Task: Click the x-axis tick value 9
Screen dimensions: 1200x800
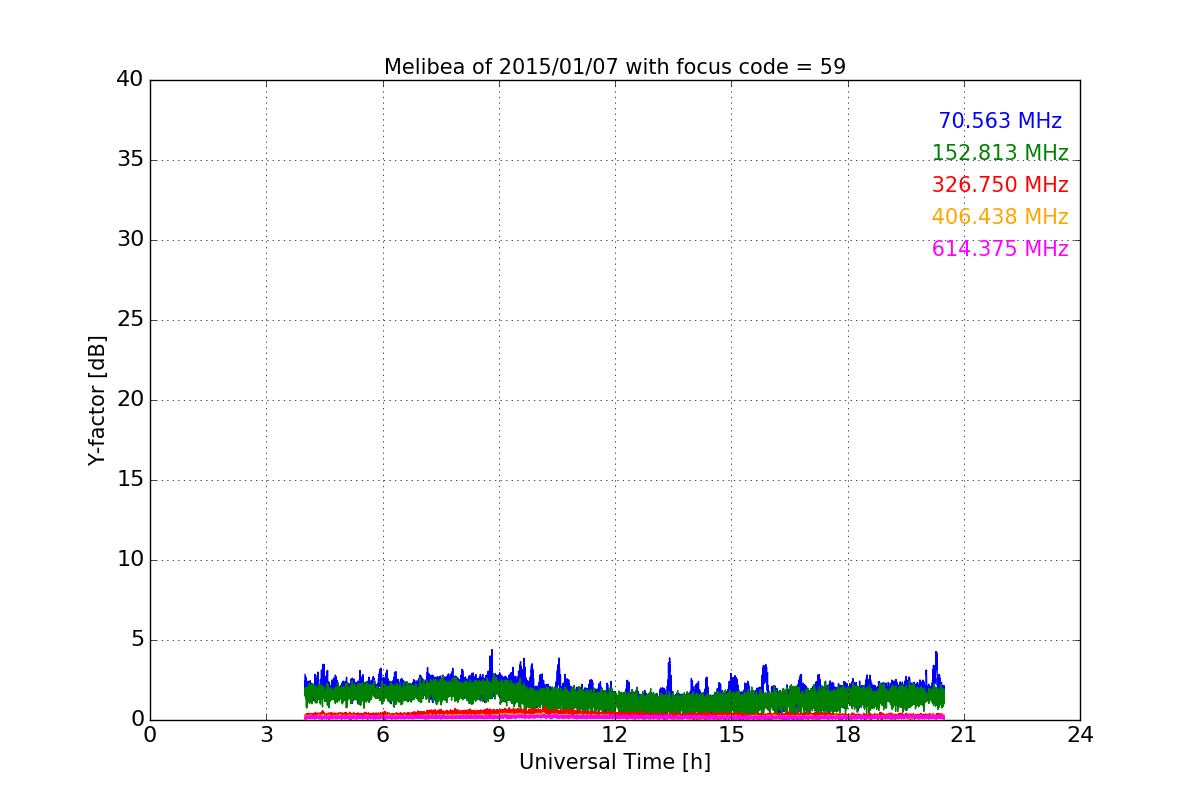Action: tap(499, 735)
